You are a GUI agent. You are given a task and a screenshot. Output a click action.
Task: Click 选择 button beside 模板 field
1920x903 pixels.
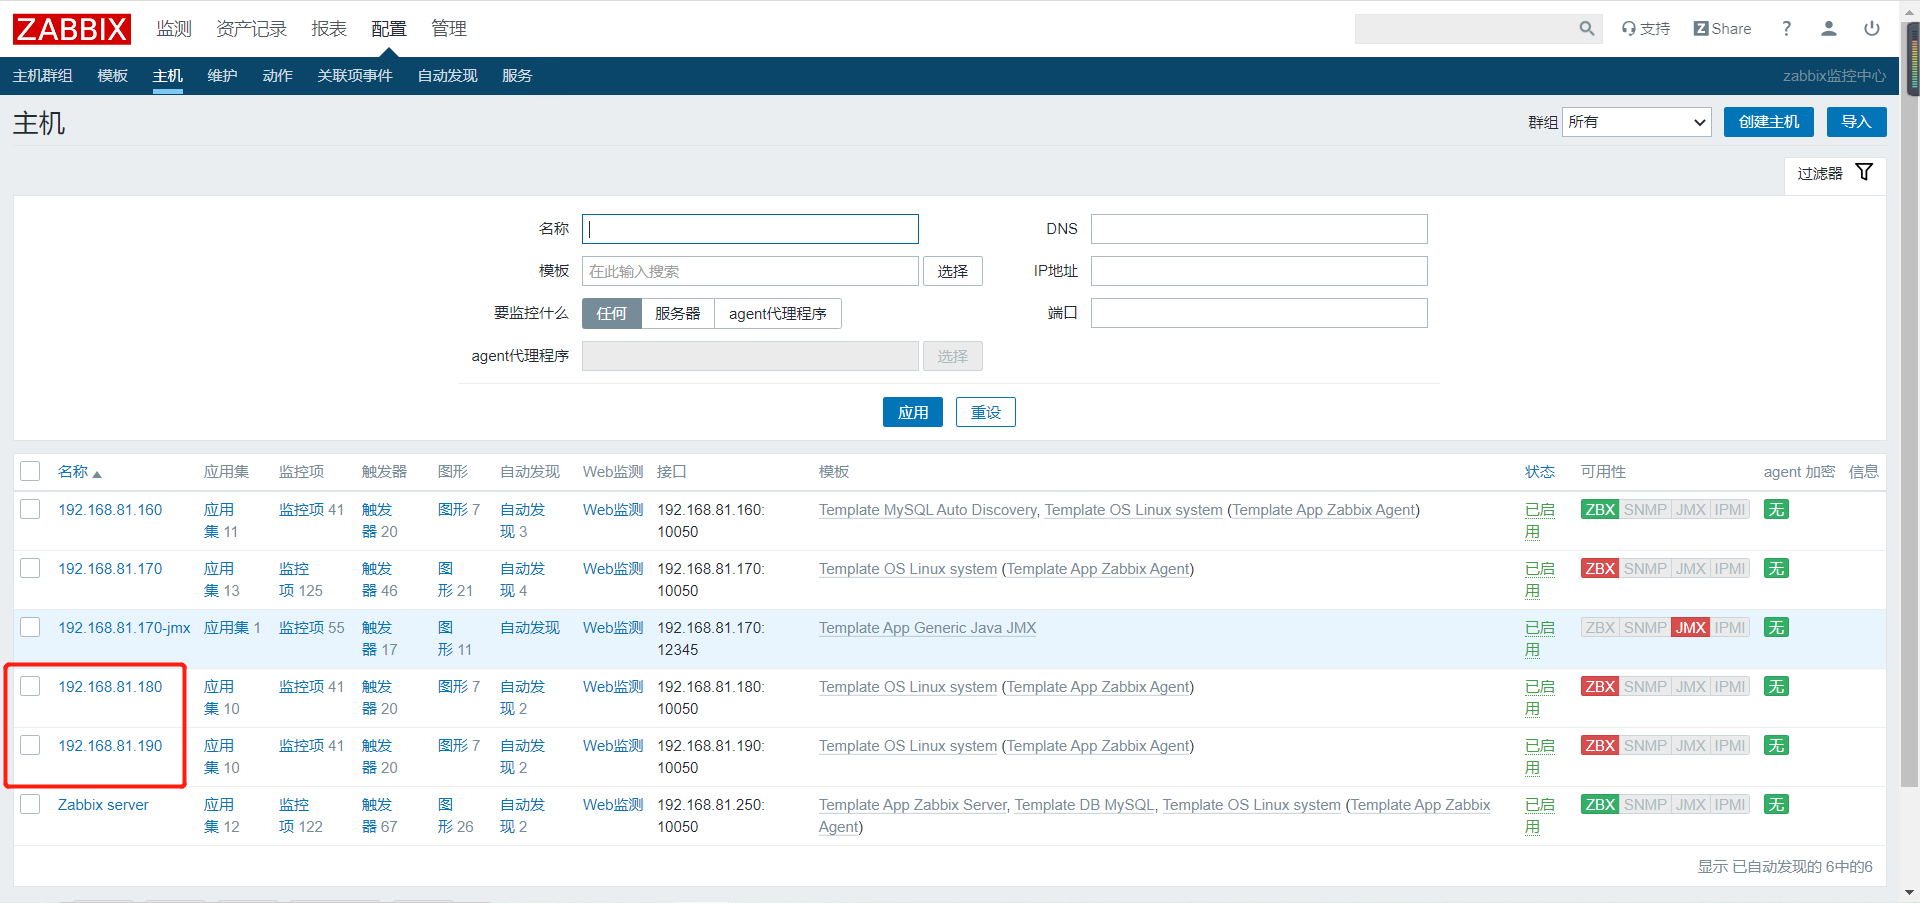click(953, 271)
